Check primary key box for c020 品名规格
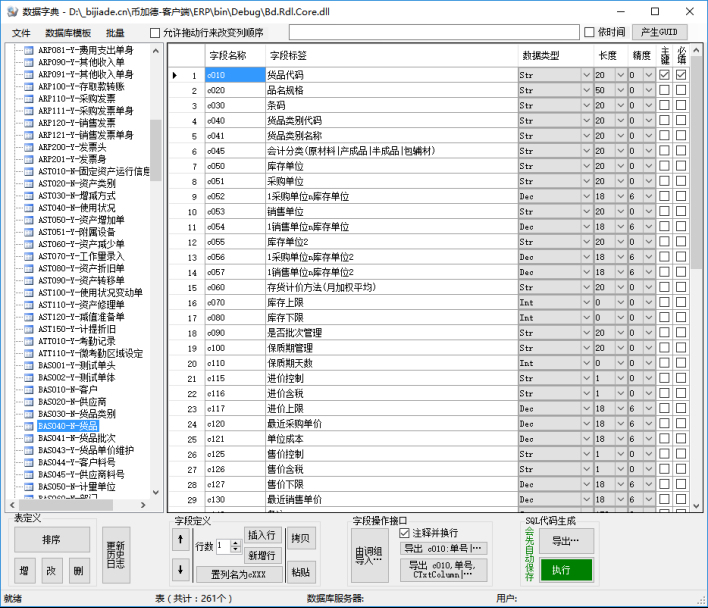This screenshot has width=708, height=608. coord(664,90)
